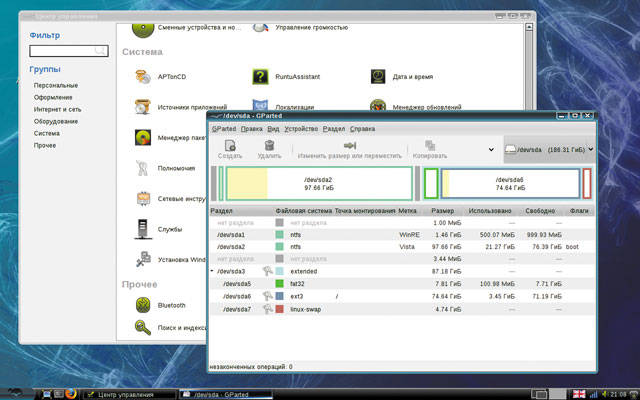This screenshot has height=400, width=640.
Task: Select red linux-swap block in partition graphic
Action: 587,184
